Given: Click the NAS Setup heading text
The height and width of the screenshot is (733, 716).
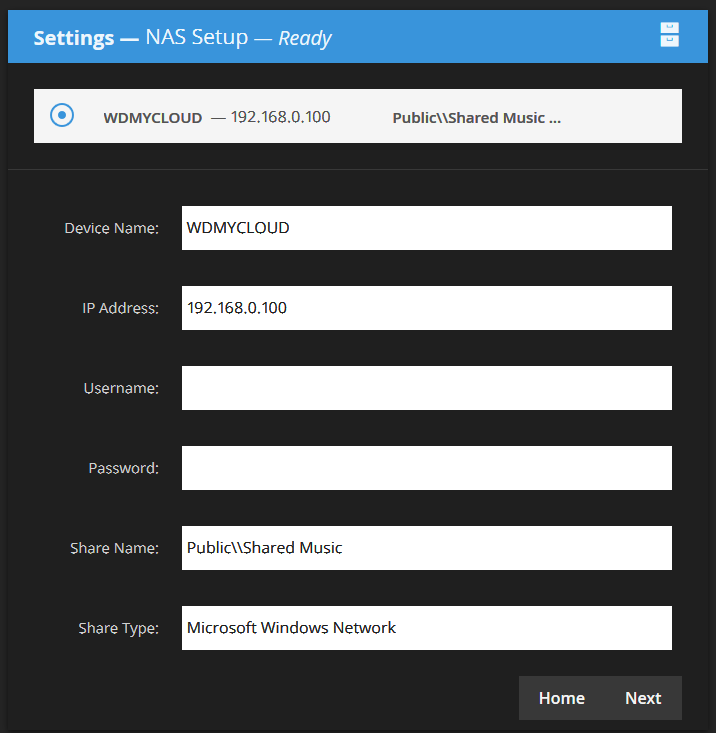Looking at the screenshot, I should click(x=197, y=37).
